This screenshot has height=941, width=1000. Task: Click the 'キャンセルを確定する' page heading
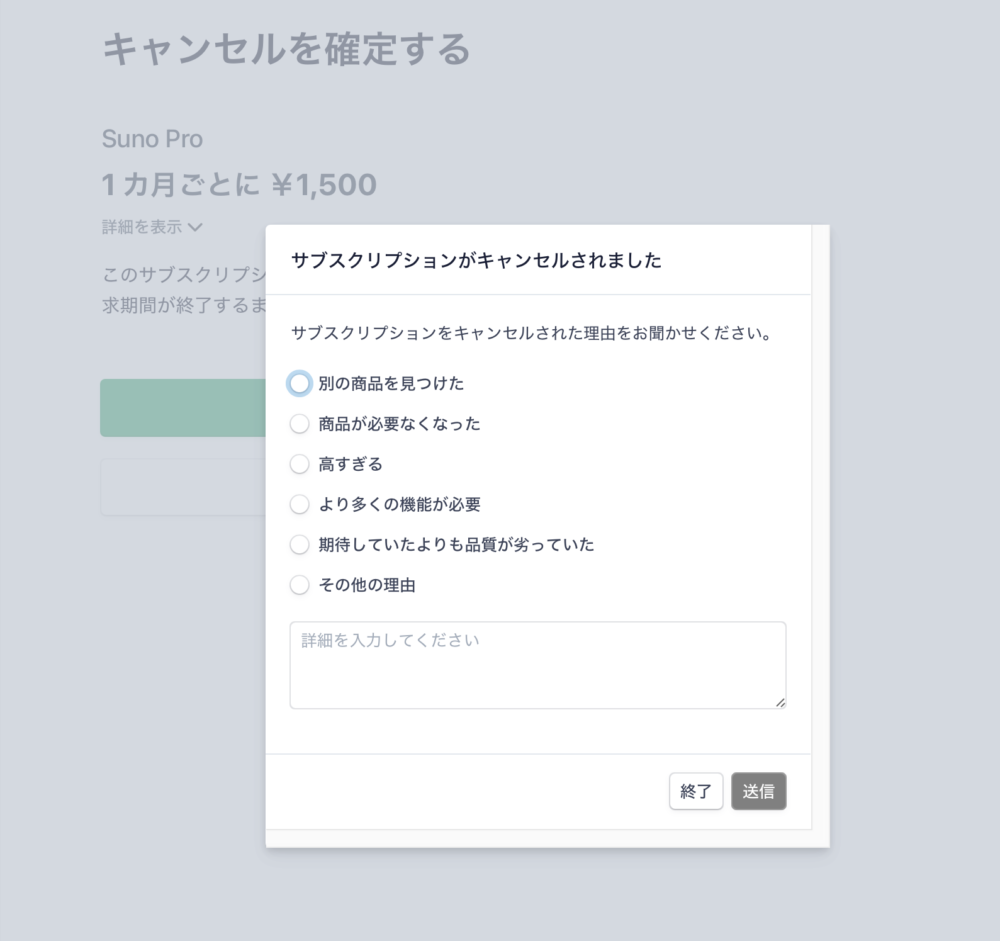286,49
